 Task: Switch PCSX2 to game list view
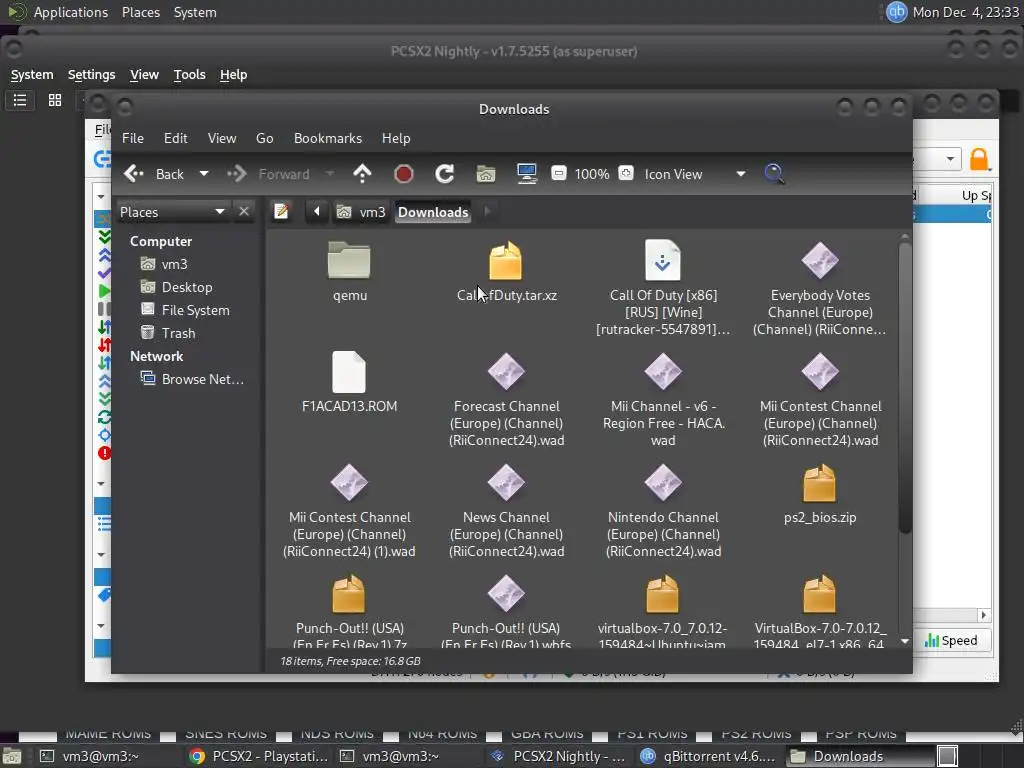[20, 101]
